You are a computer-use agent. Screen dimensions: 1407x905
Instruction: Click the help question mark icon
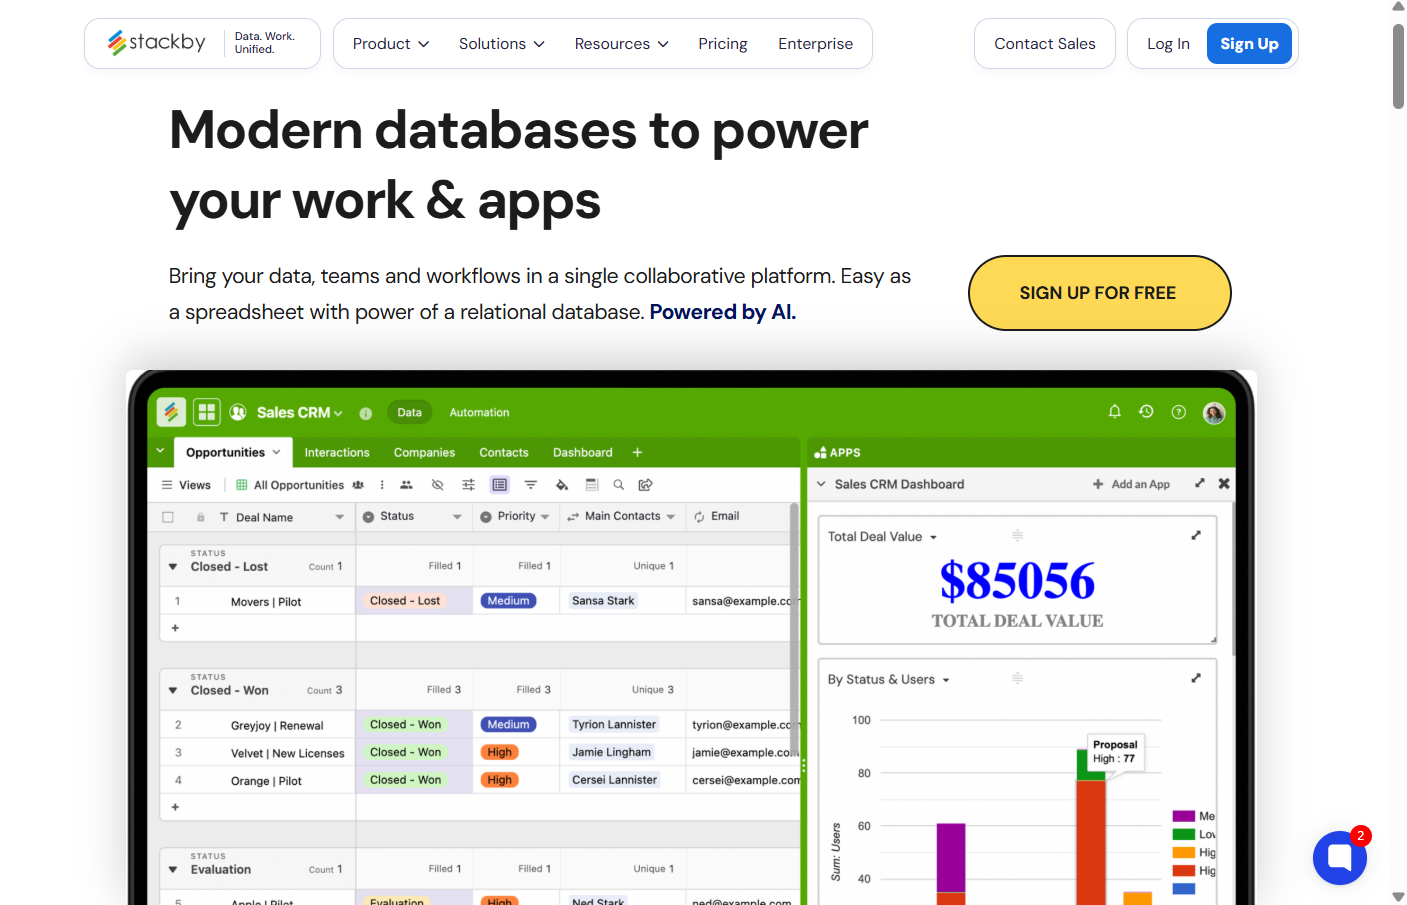tap(1179, 412)
